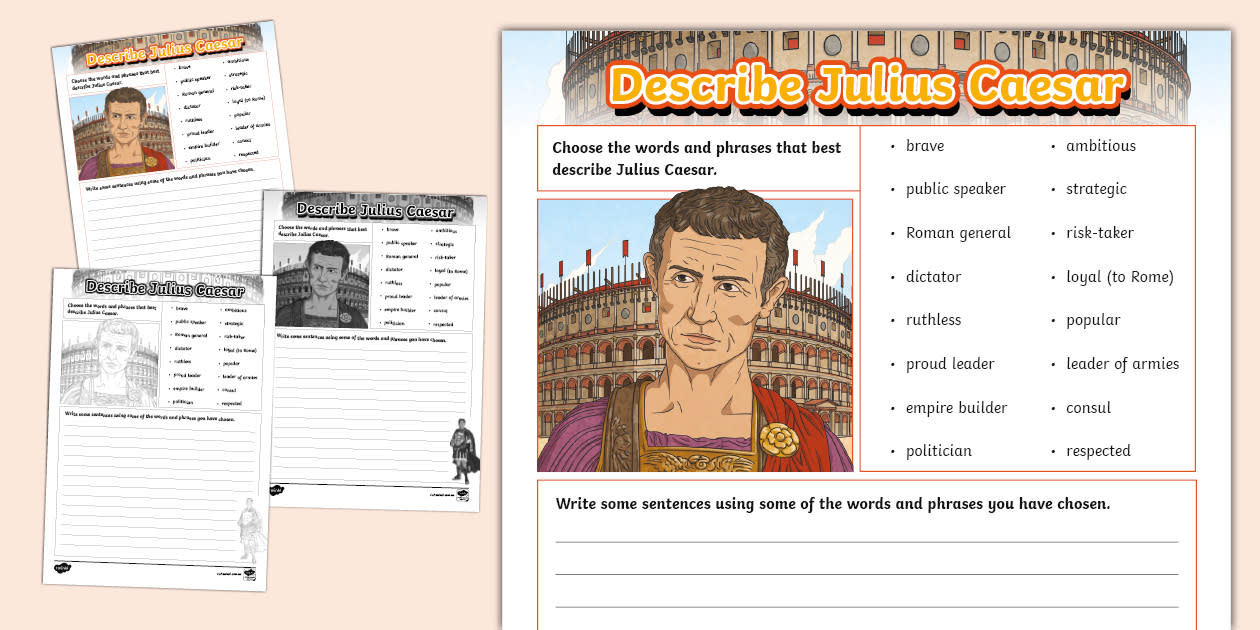This screenshot has height=630, width=1260.
Task: Click the first blank writing line on main worksheet
Action: (x=866, y=540)
